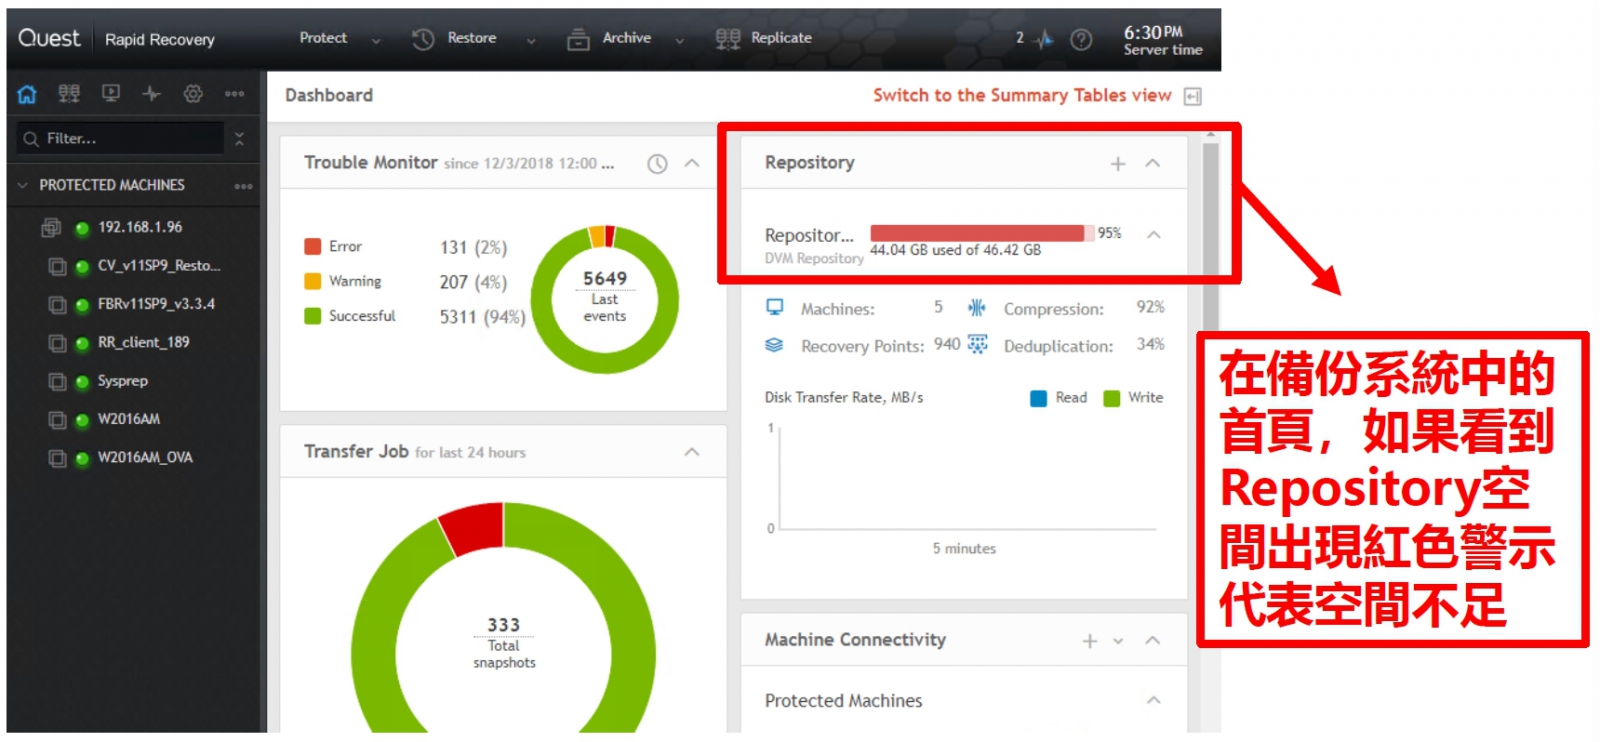Click the Machines monitor icon in Repository
Image resolution: width=1600 pixels, height=742 pixels.
pos(775,307)
